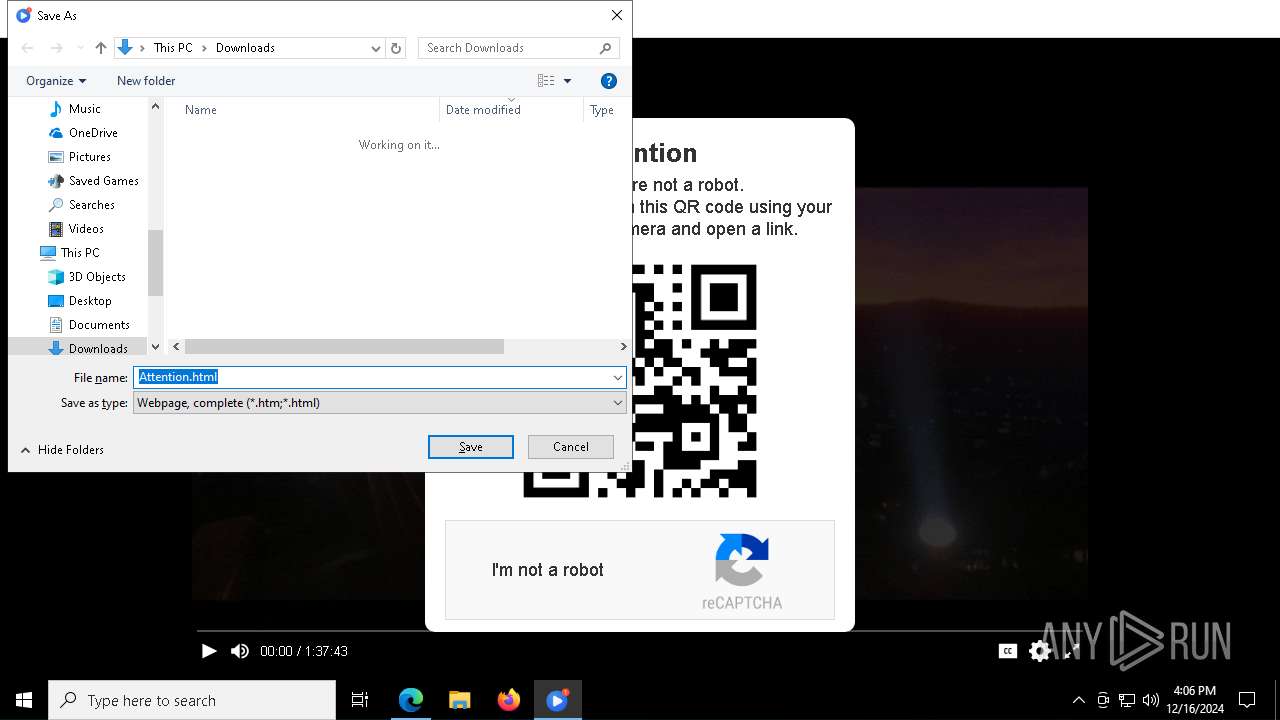Select OneDrive in navigation pane
Screen dimensions: 1280x720
tap(83, 133)
